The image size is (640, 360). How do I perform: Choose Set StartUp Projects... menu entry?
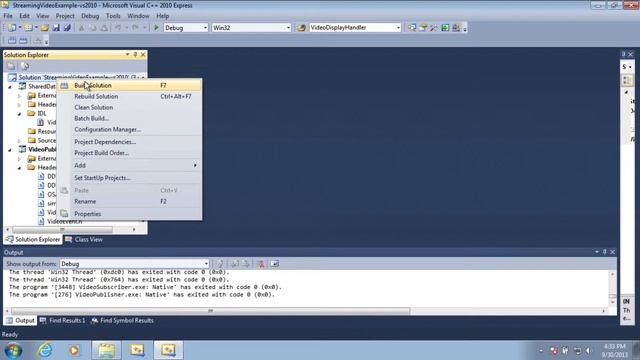click(129, 178)
